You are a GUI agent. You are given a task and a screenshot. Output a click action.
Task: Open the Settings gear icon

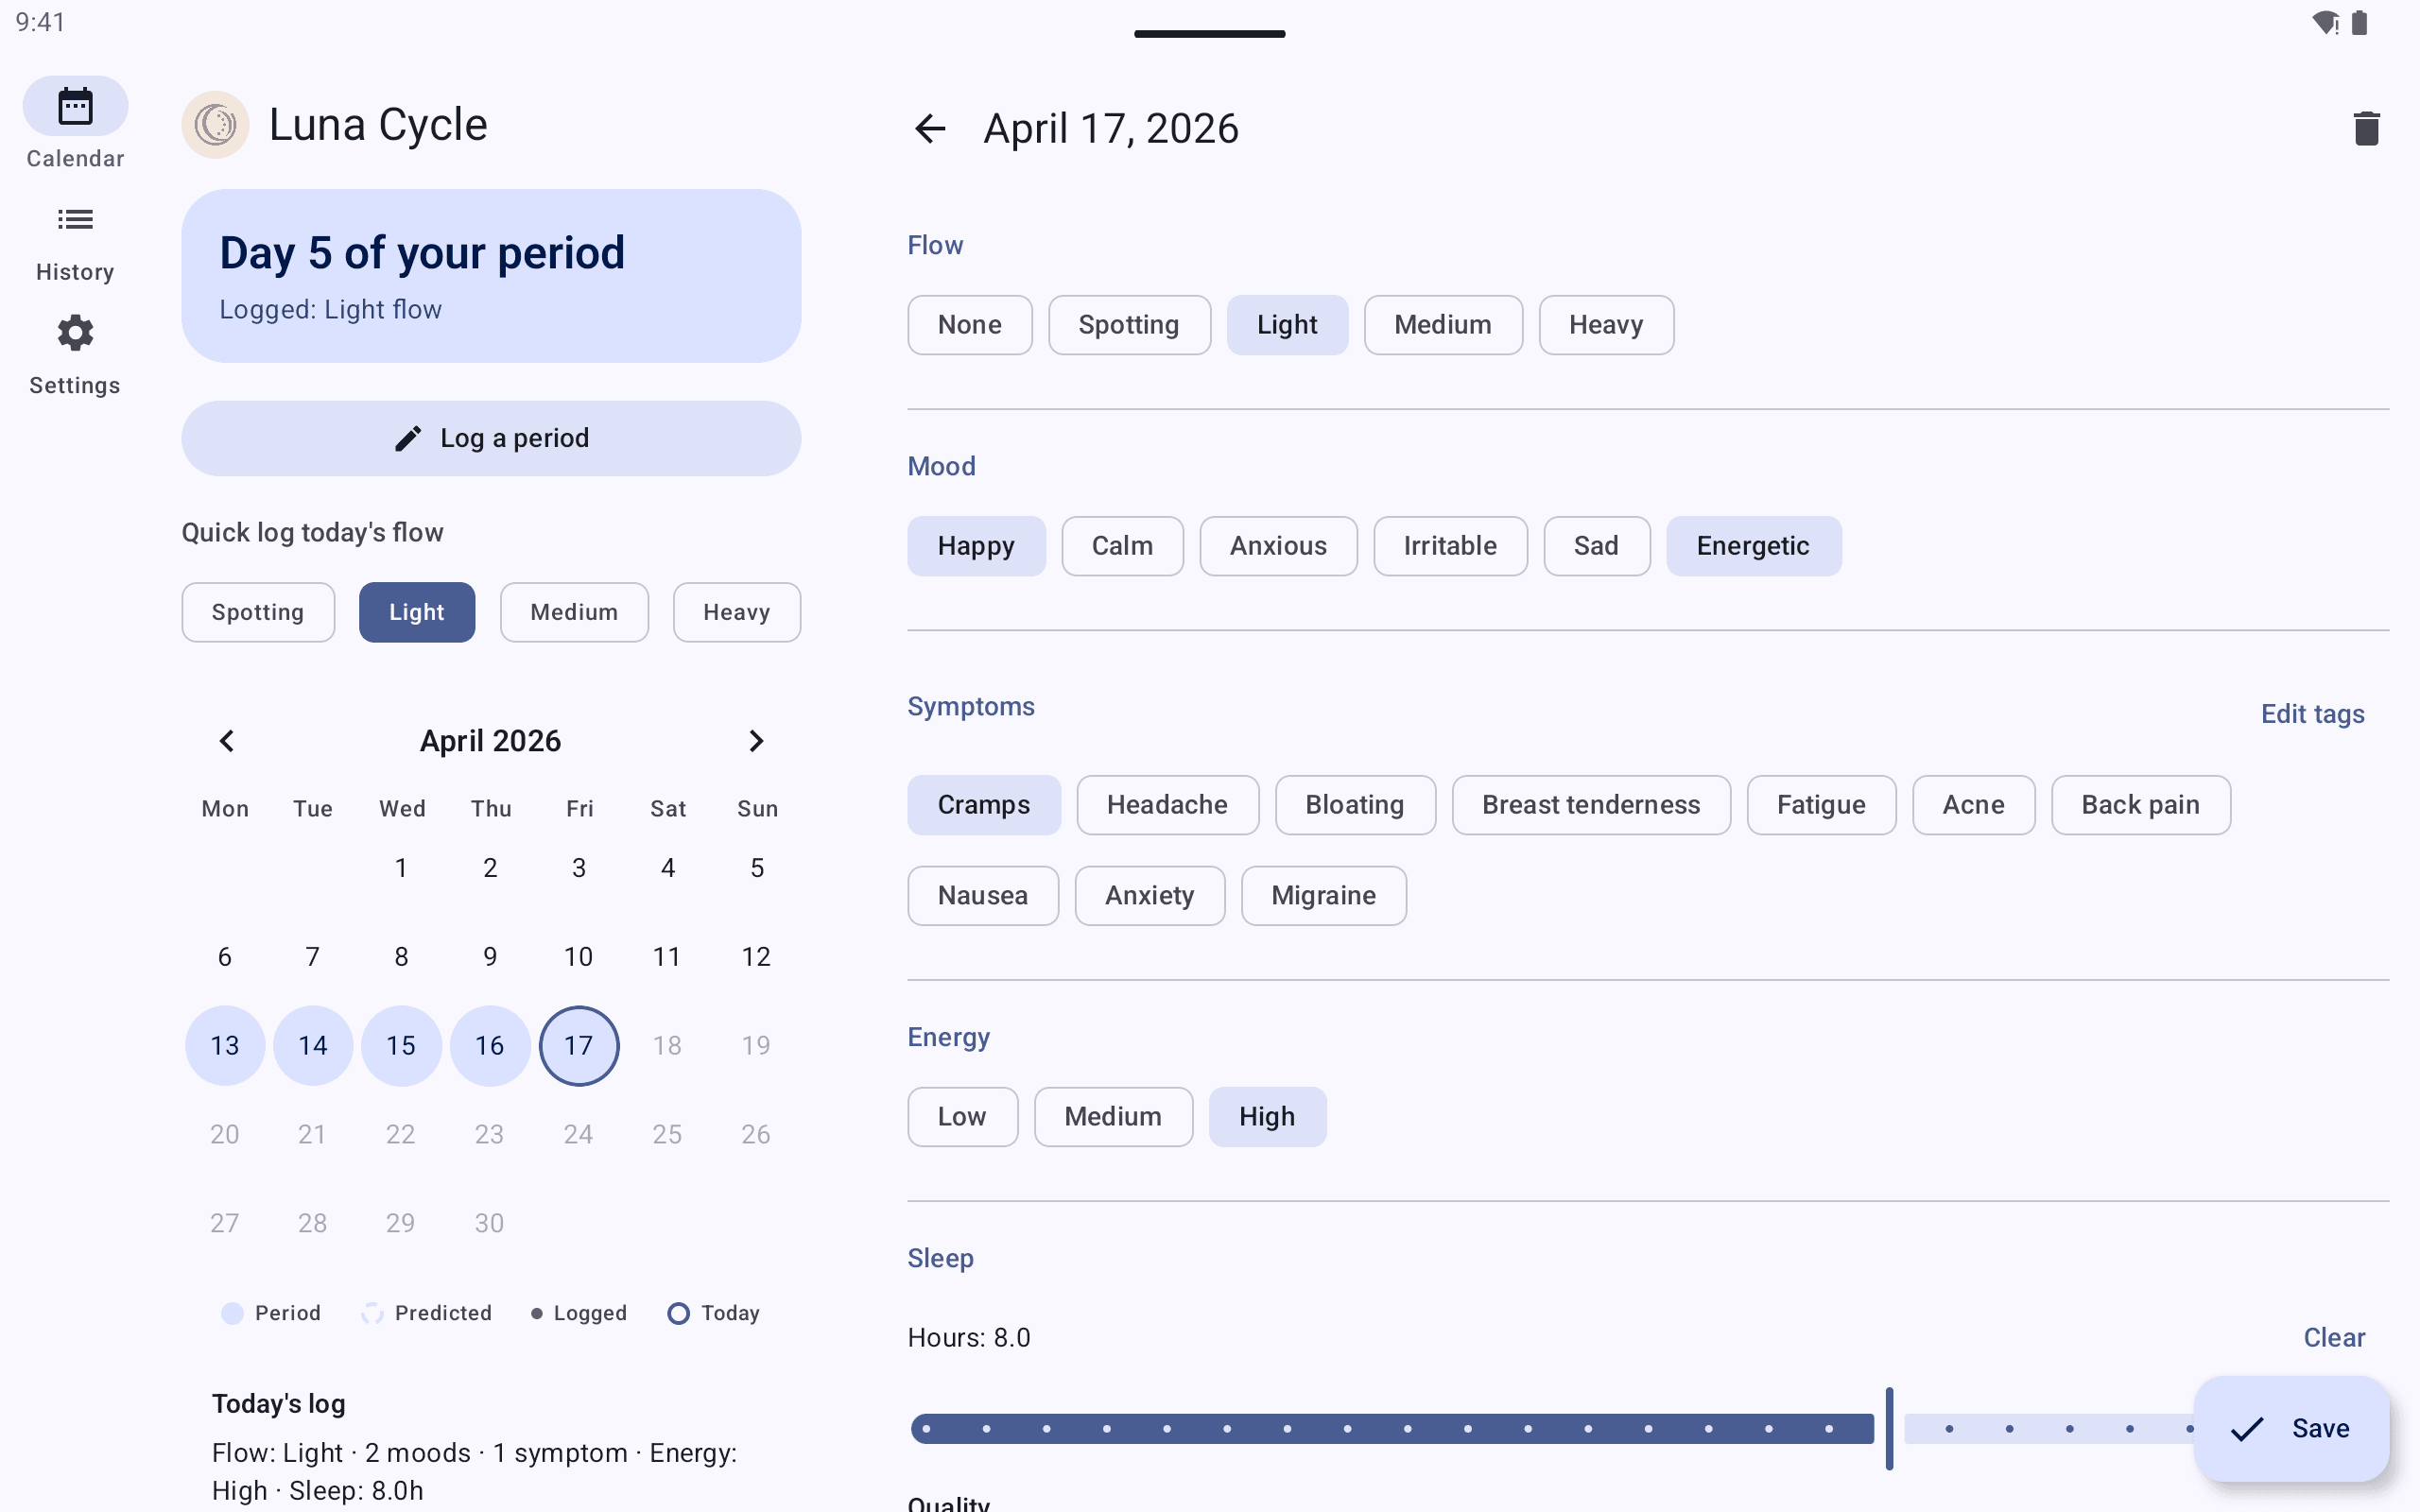74,332
